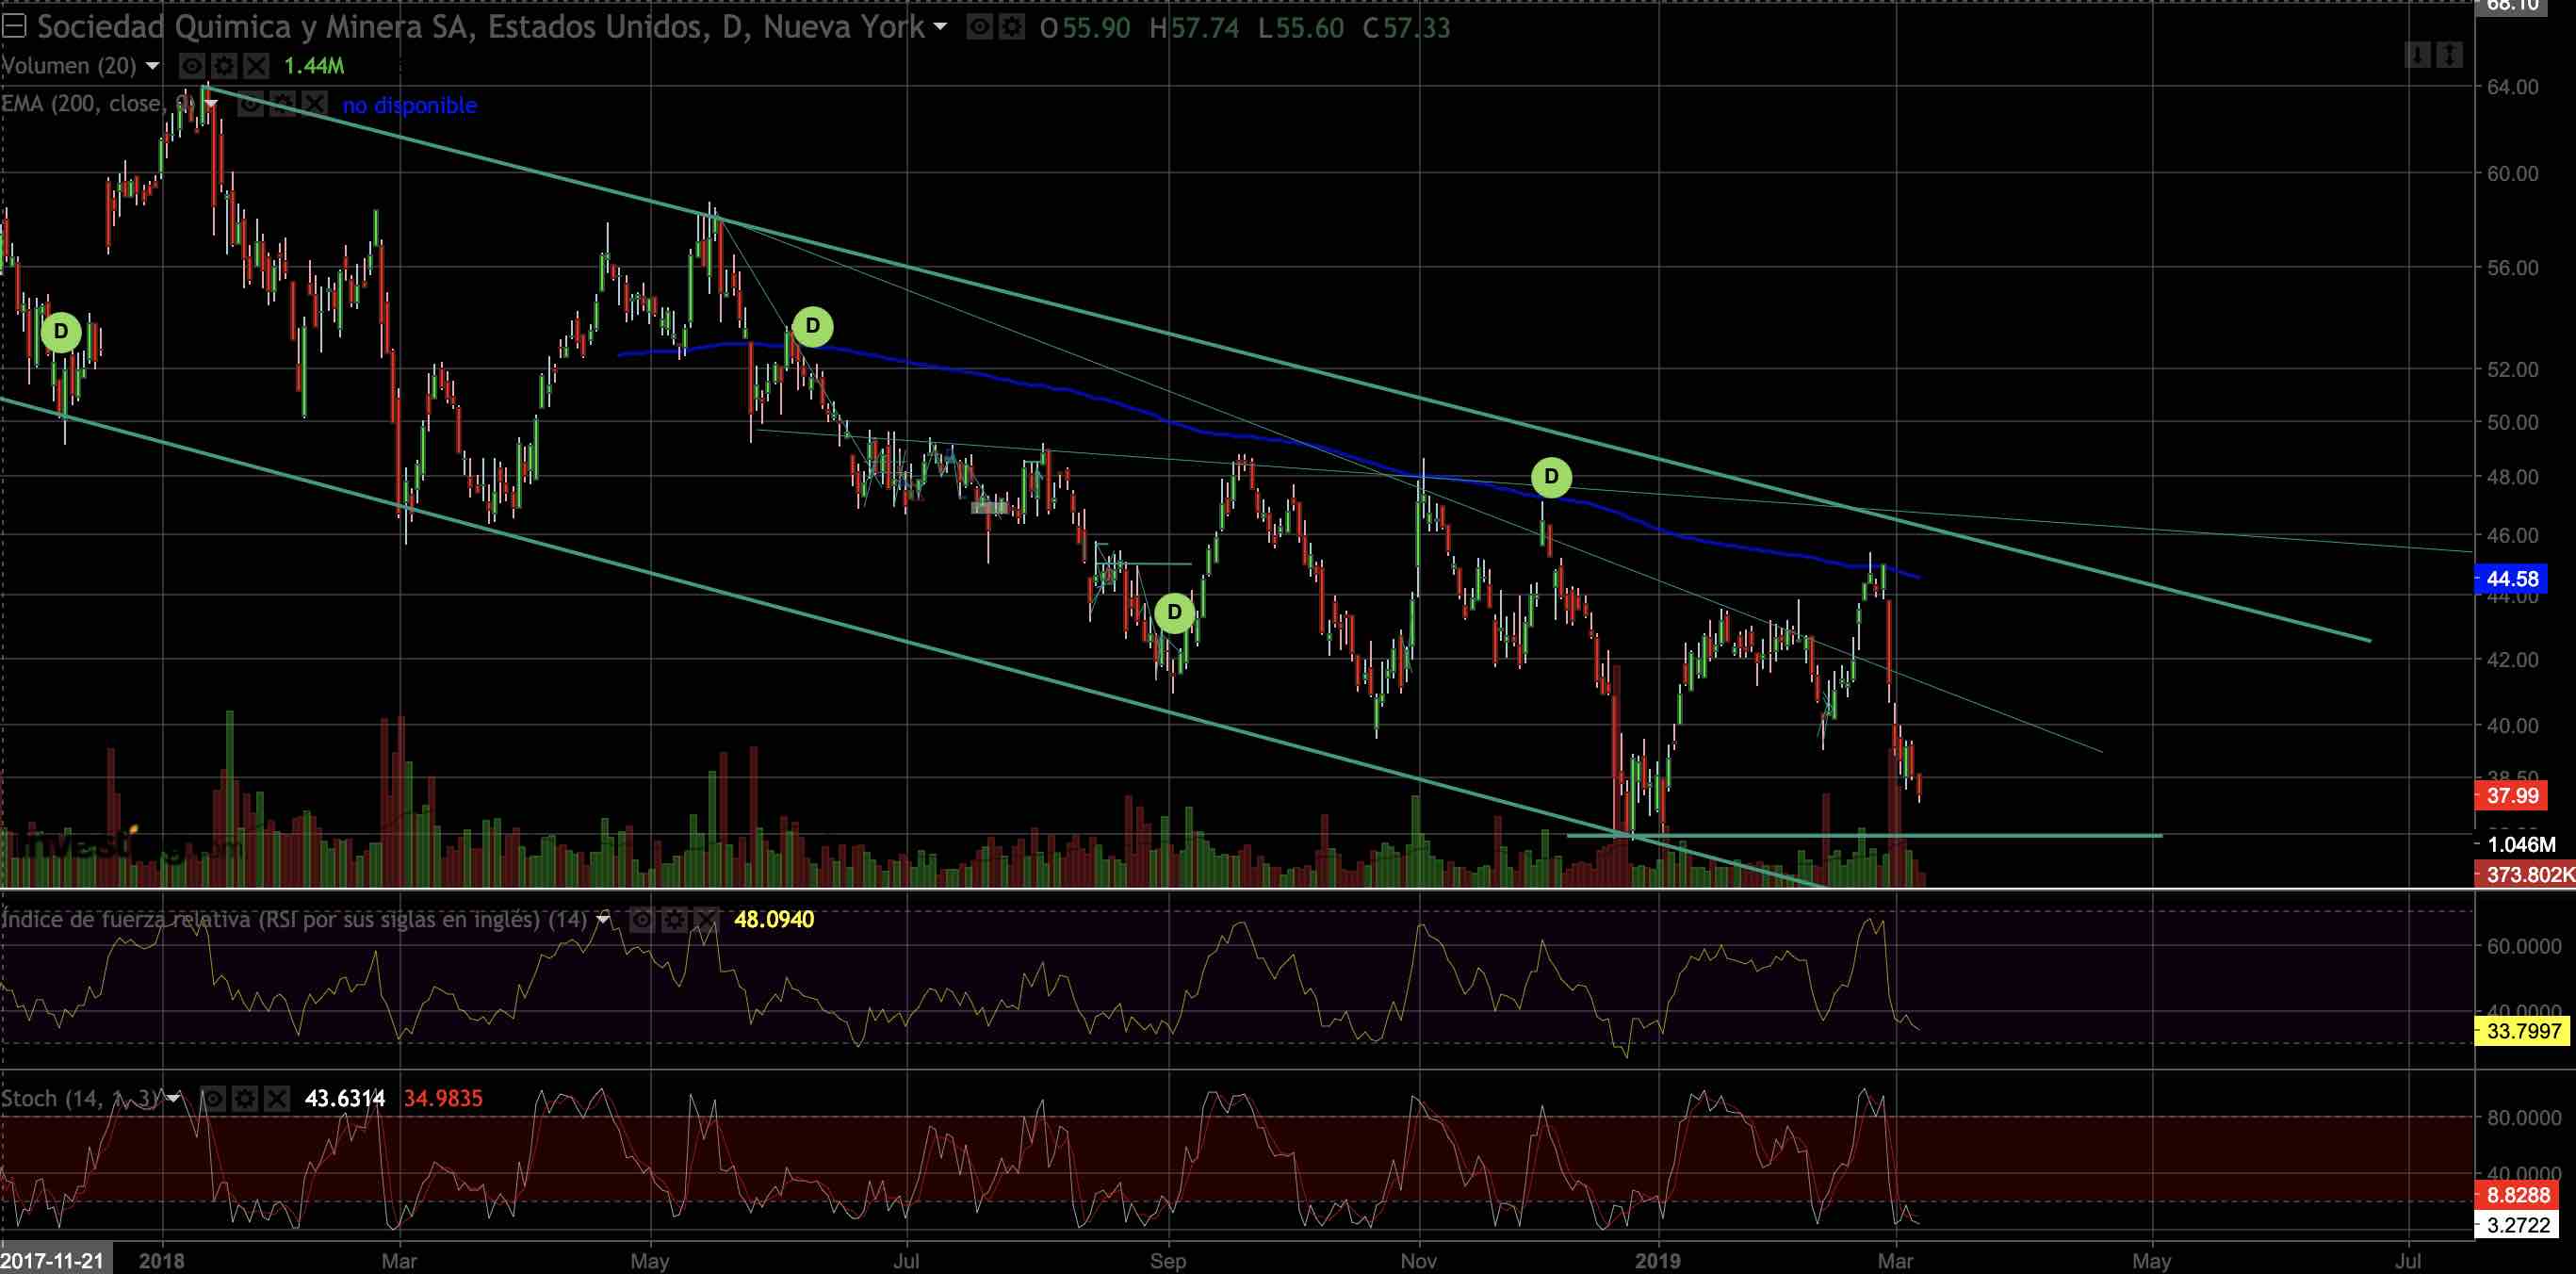Collapse the legend with the minus box icon
Image resolution: width=2576 pixels, height=1274 pixels.
point(14,27)
